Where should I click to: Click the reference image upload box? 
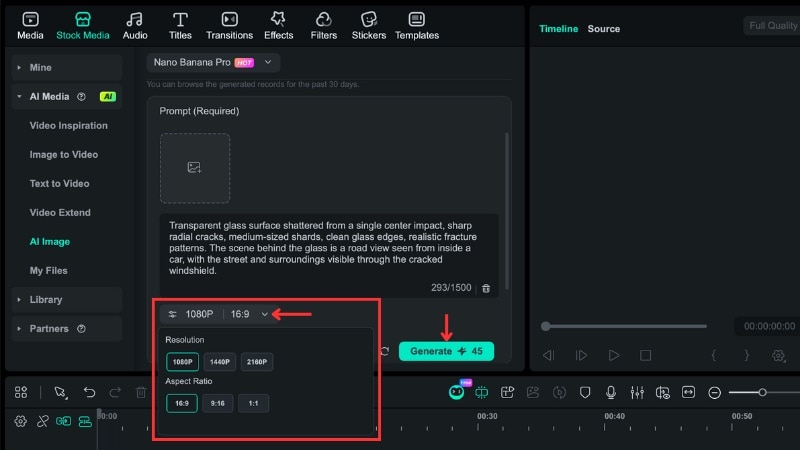[x=195, y=168]
